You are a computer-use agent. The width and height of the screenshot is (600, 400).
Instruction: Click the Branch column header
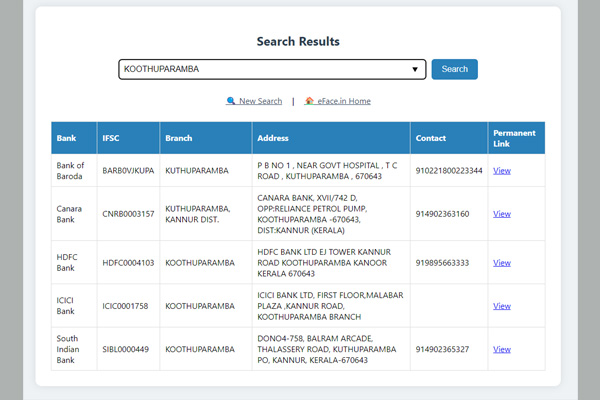[206, 138]
